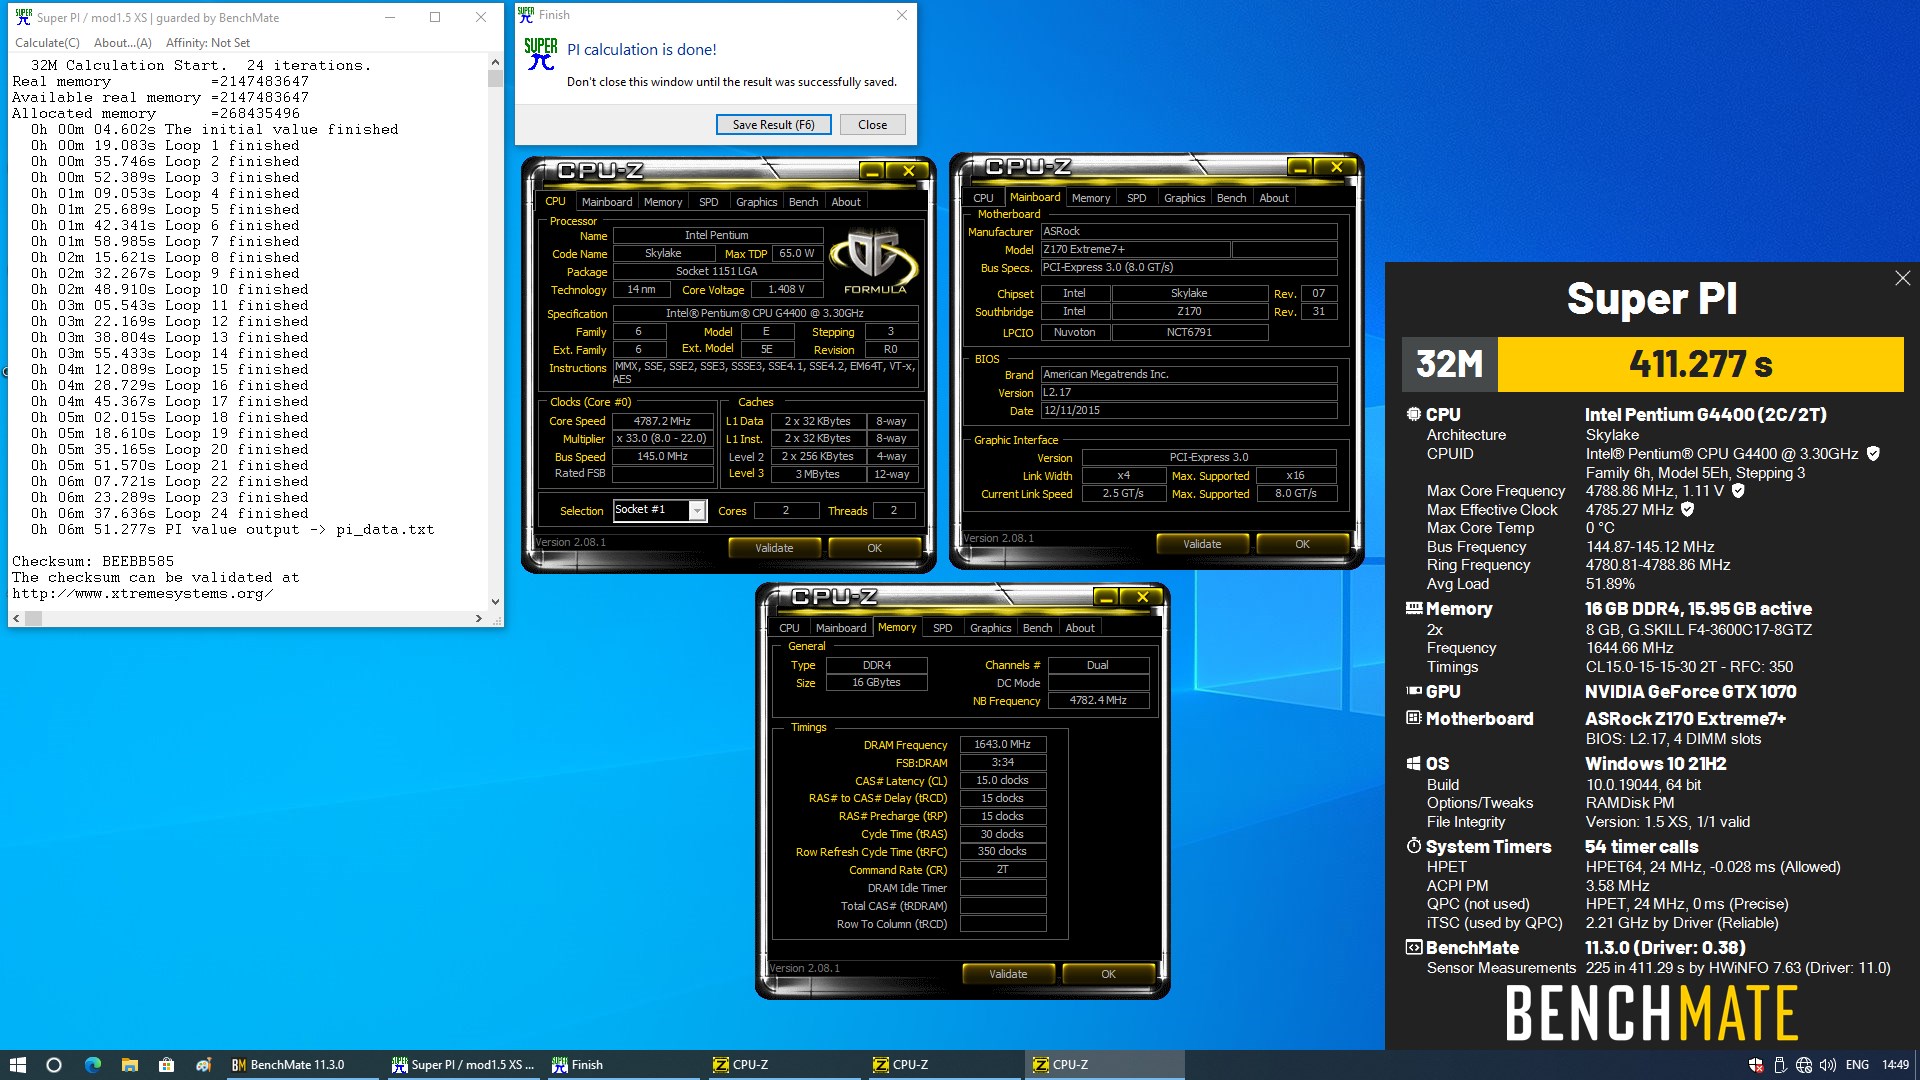1920x1080 pixels.
Task: Click scroll right arrow in Super PI log
Action: [478, 619]
